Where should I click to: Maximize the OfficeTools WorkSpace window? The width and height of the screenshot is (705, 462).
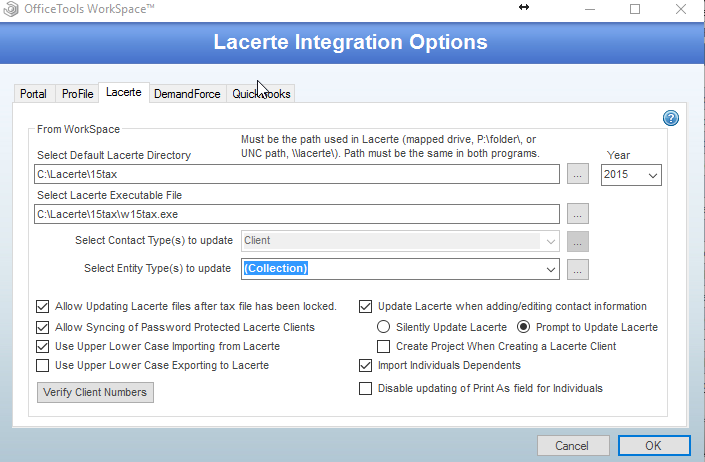(x=635, y=9)
